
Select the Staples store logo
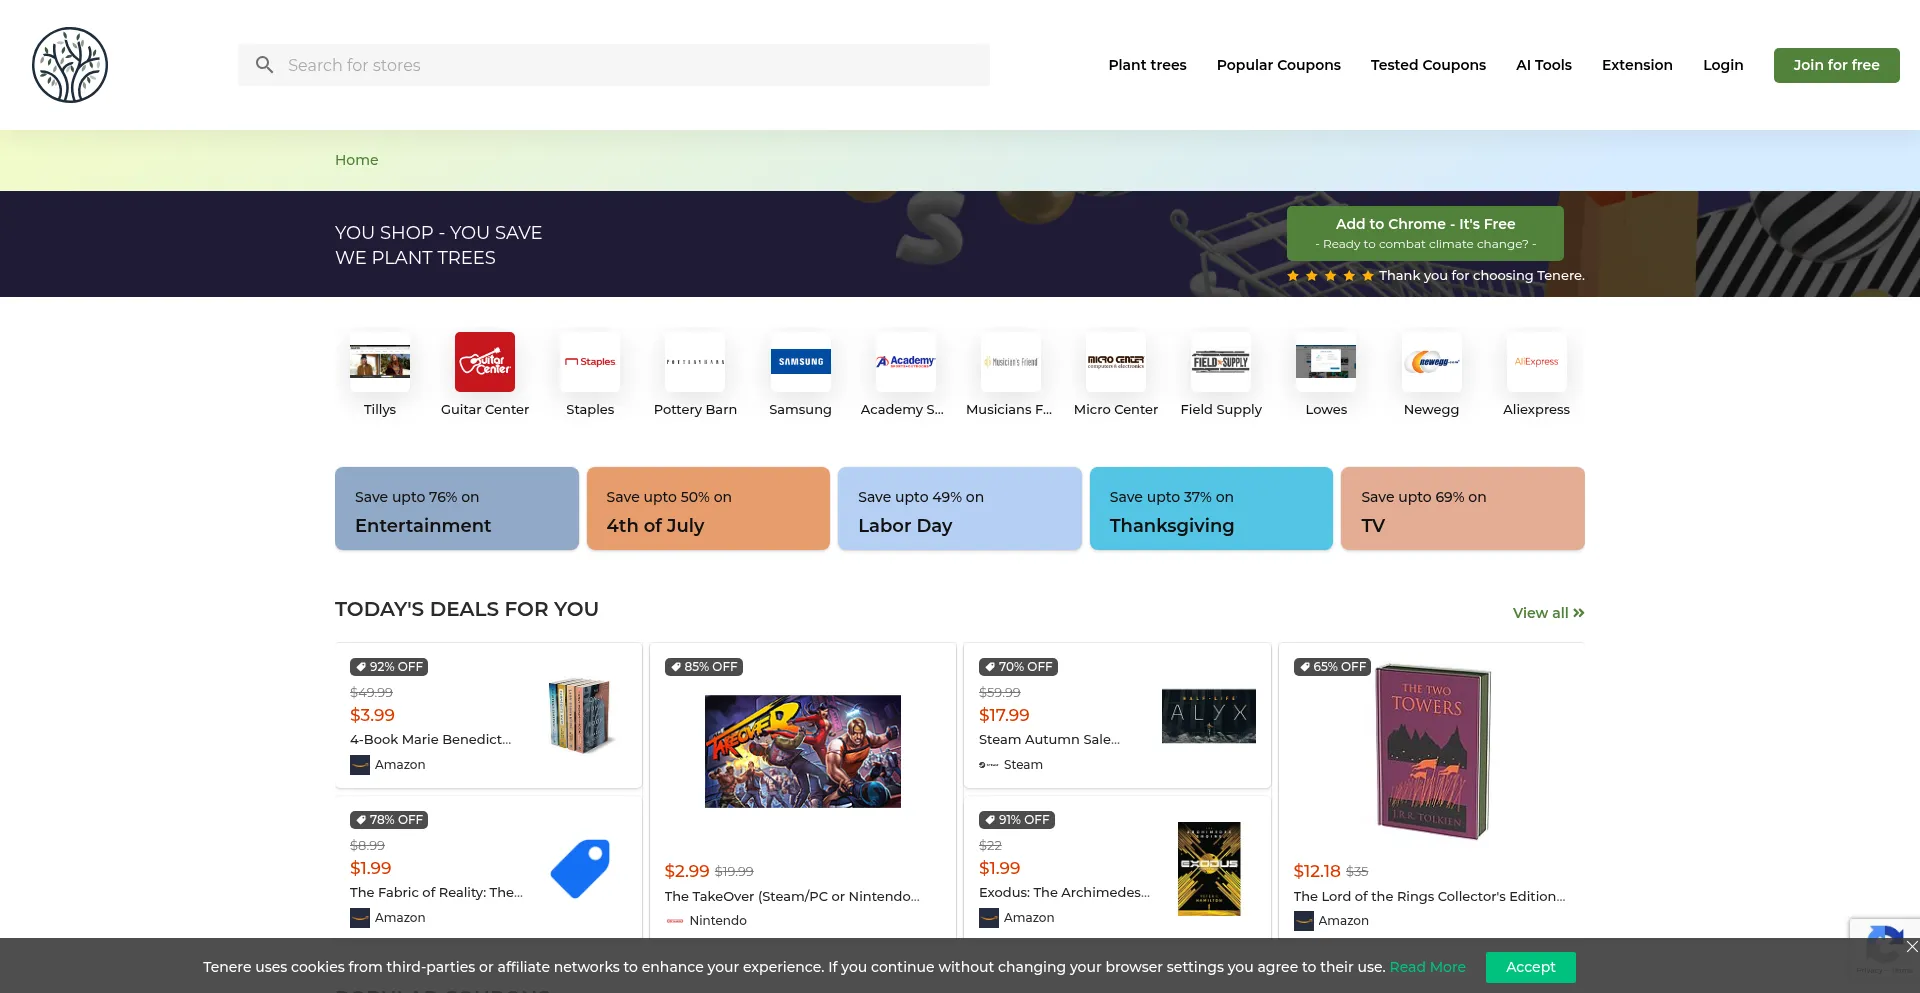(590, 362)
